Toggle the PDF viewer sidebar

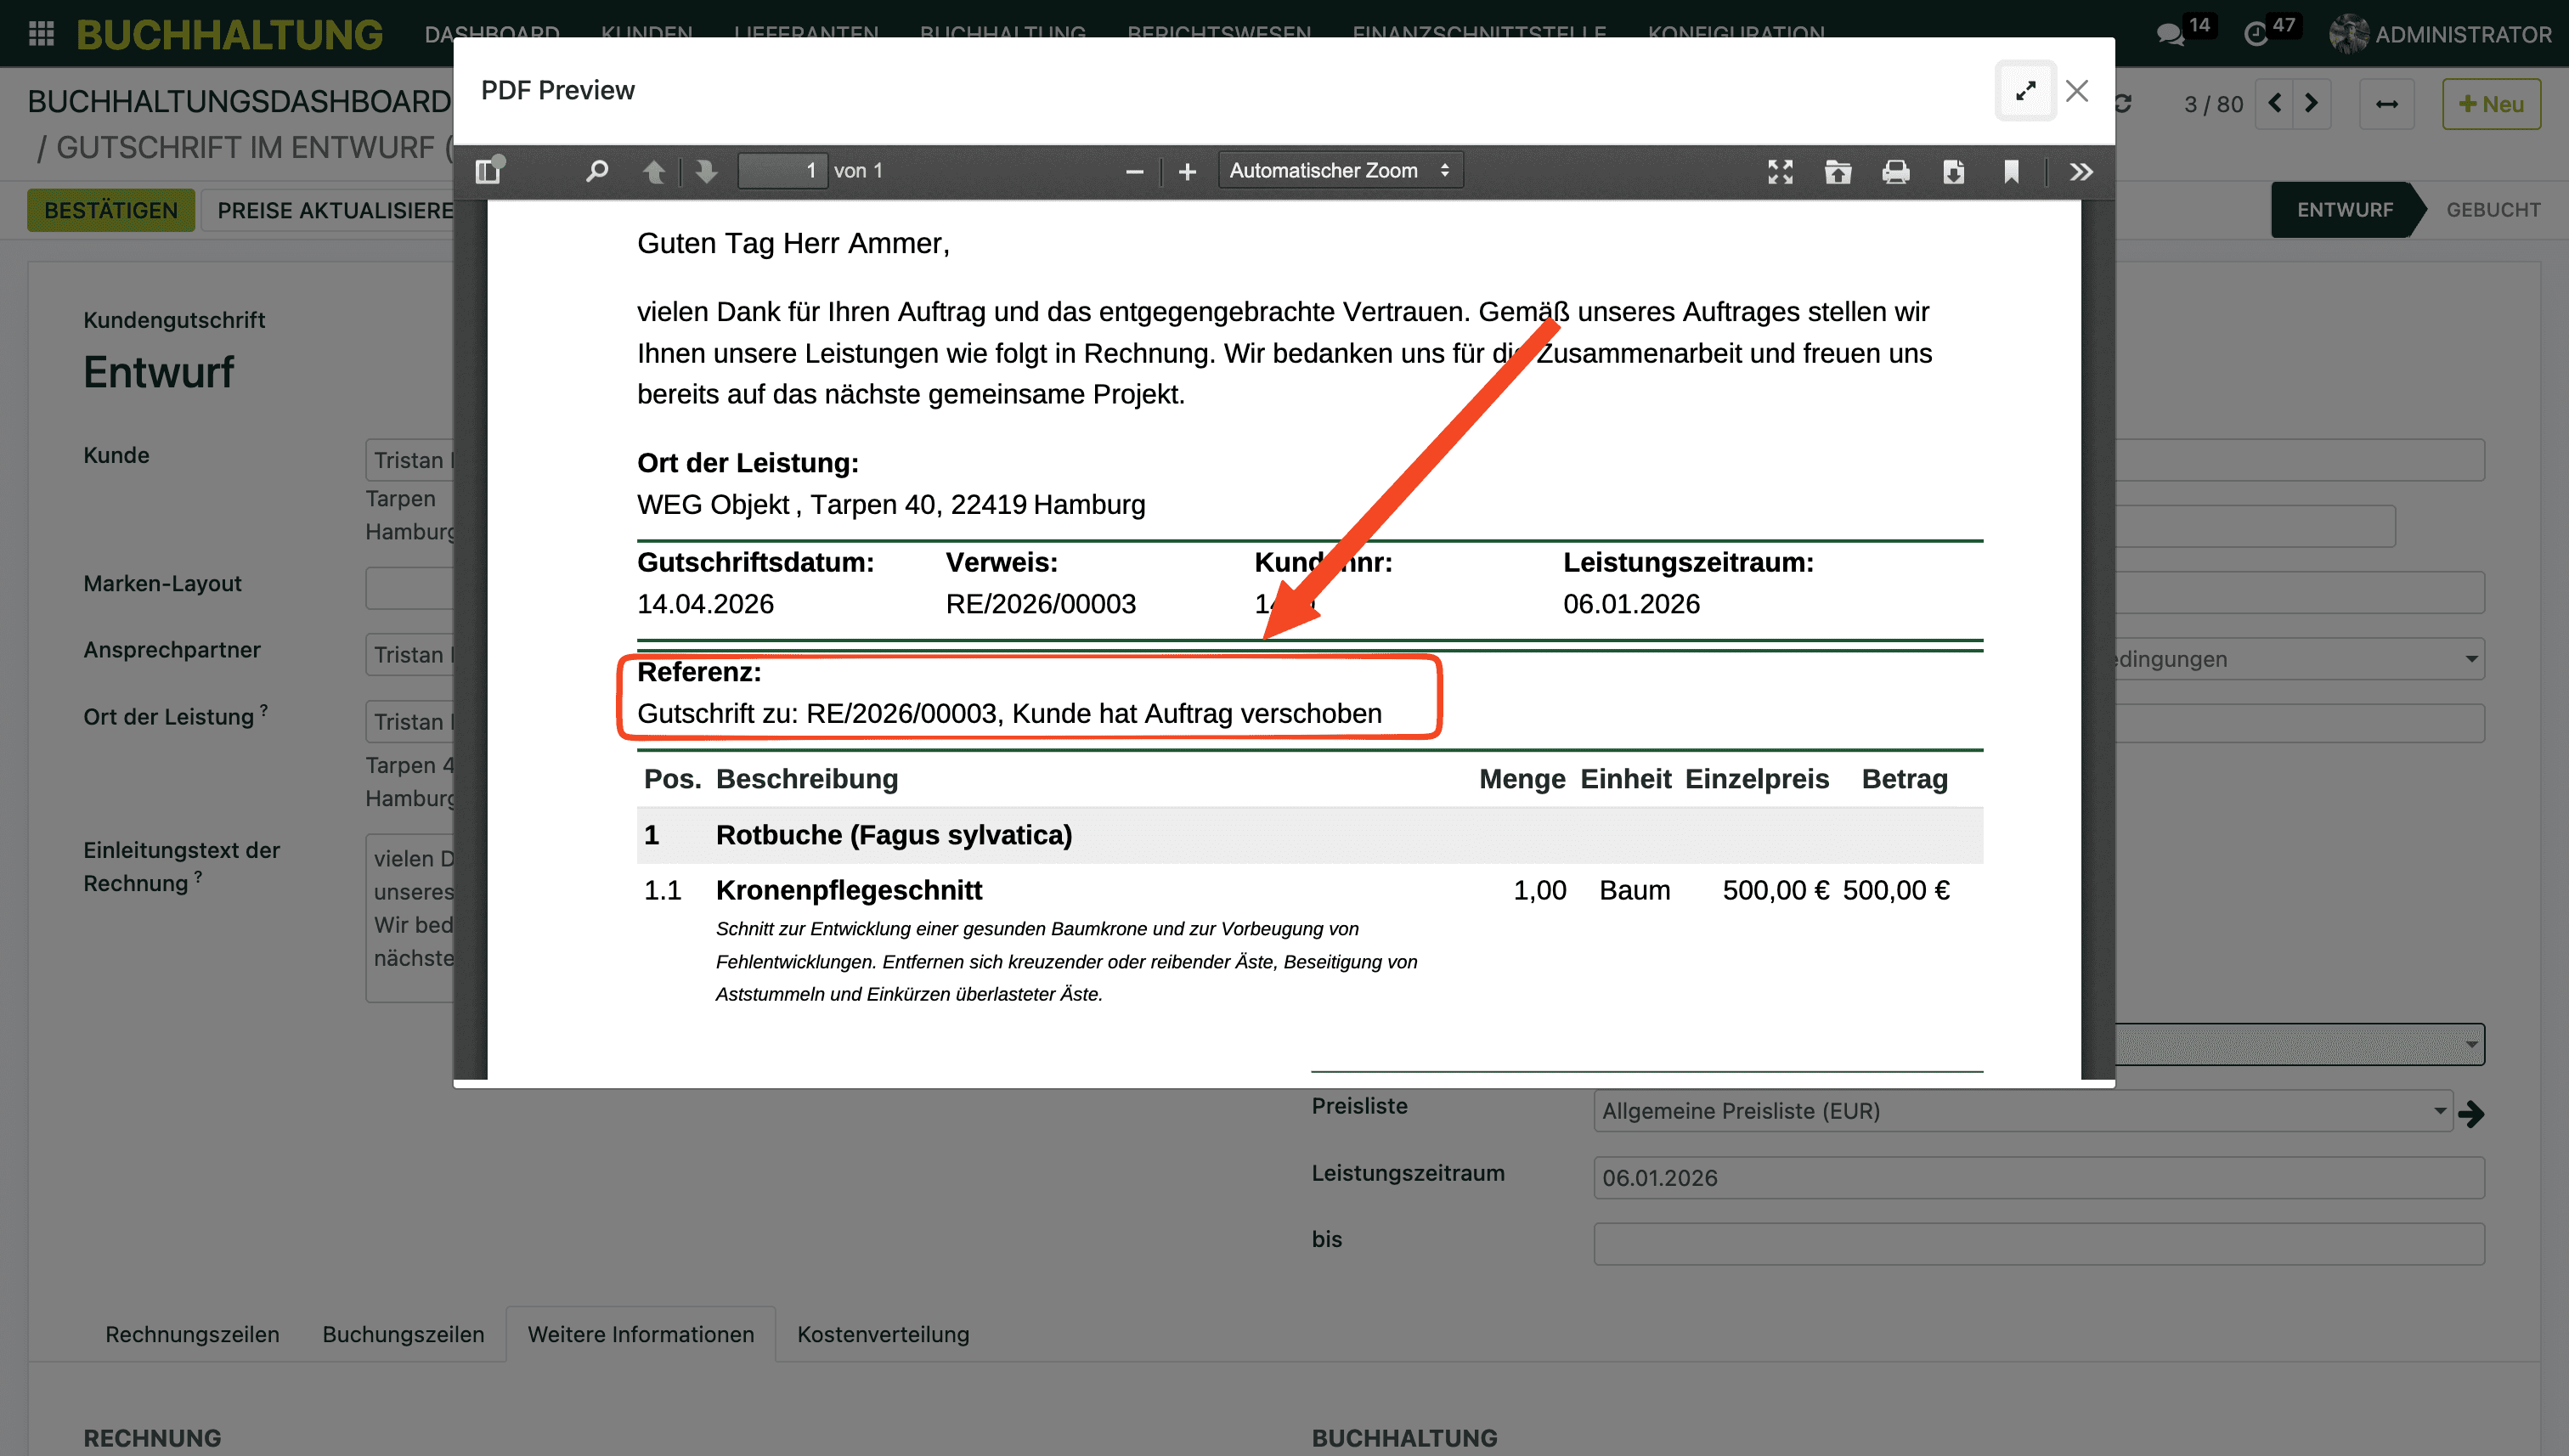coord(489,171)
